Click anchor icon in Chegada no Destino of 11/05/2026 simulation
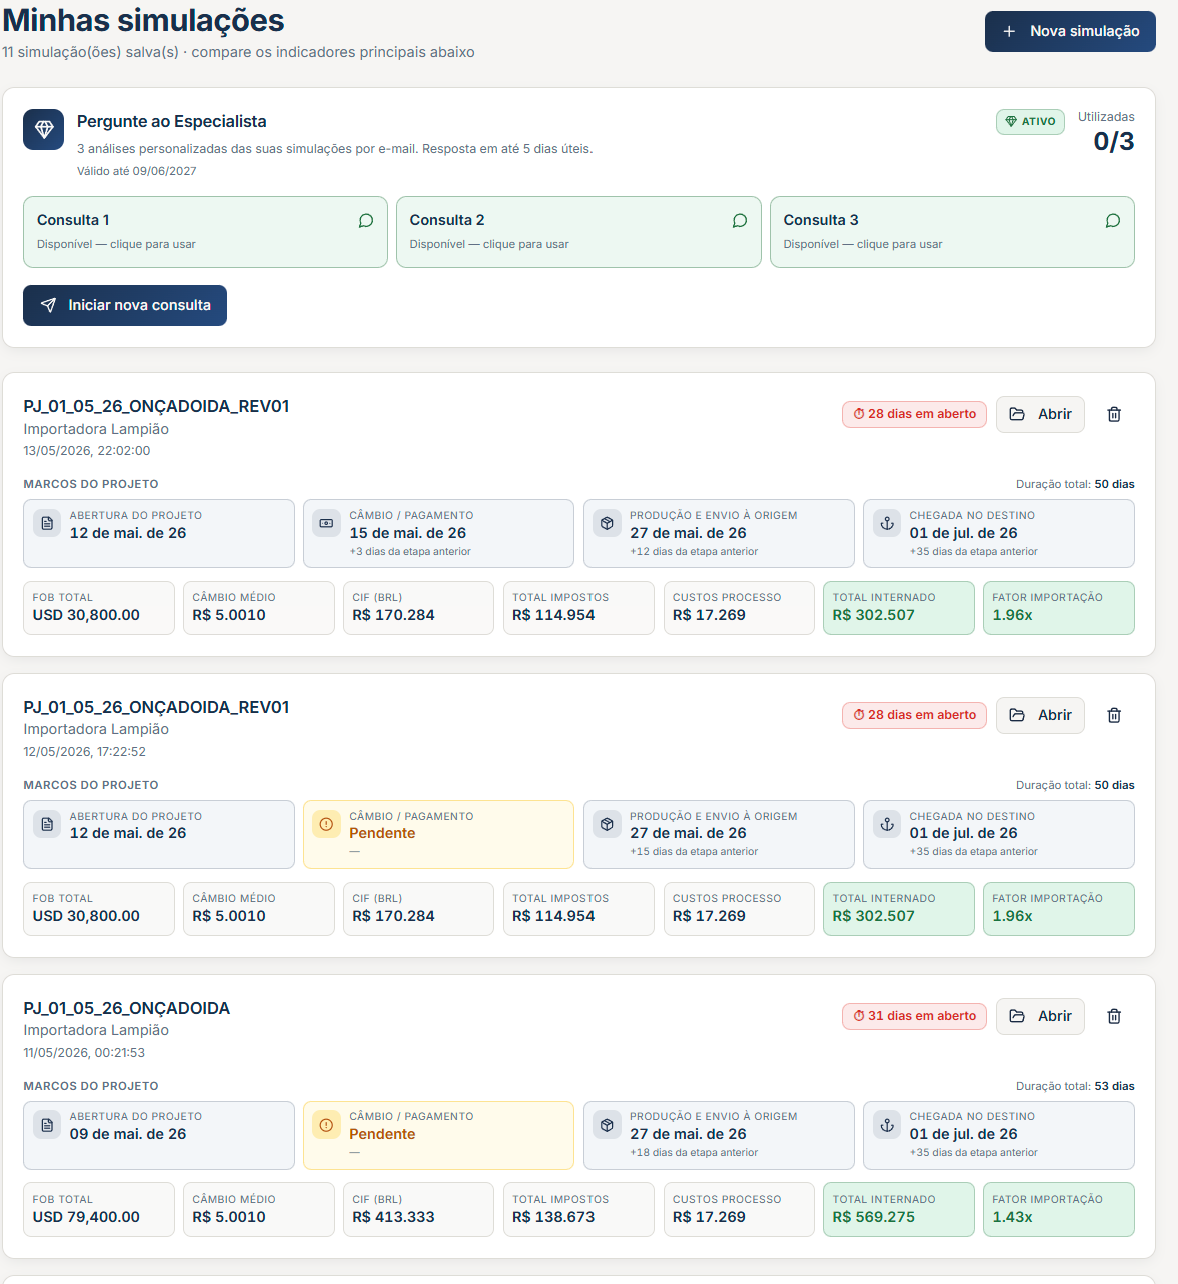The image size is (1178, 1284). (887, 1125)
